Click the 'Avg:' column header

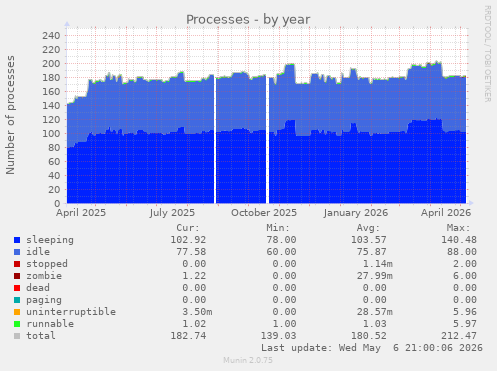click(368, 228)
